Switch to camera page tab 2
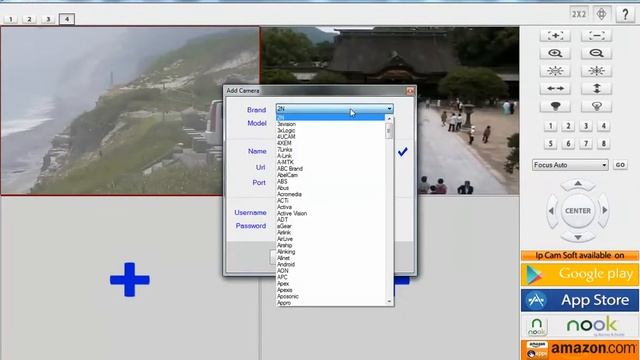 pos(29,19)
